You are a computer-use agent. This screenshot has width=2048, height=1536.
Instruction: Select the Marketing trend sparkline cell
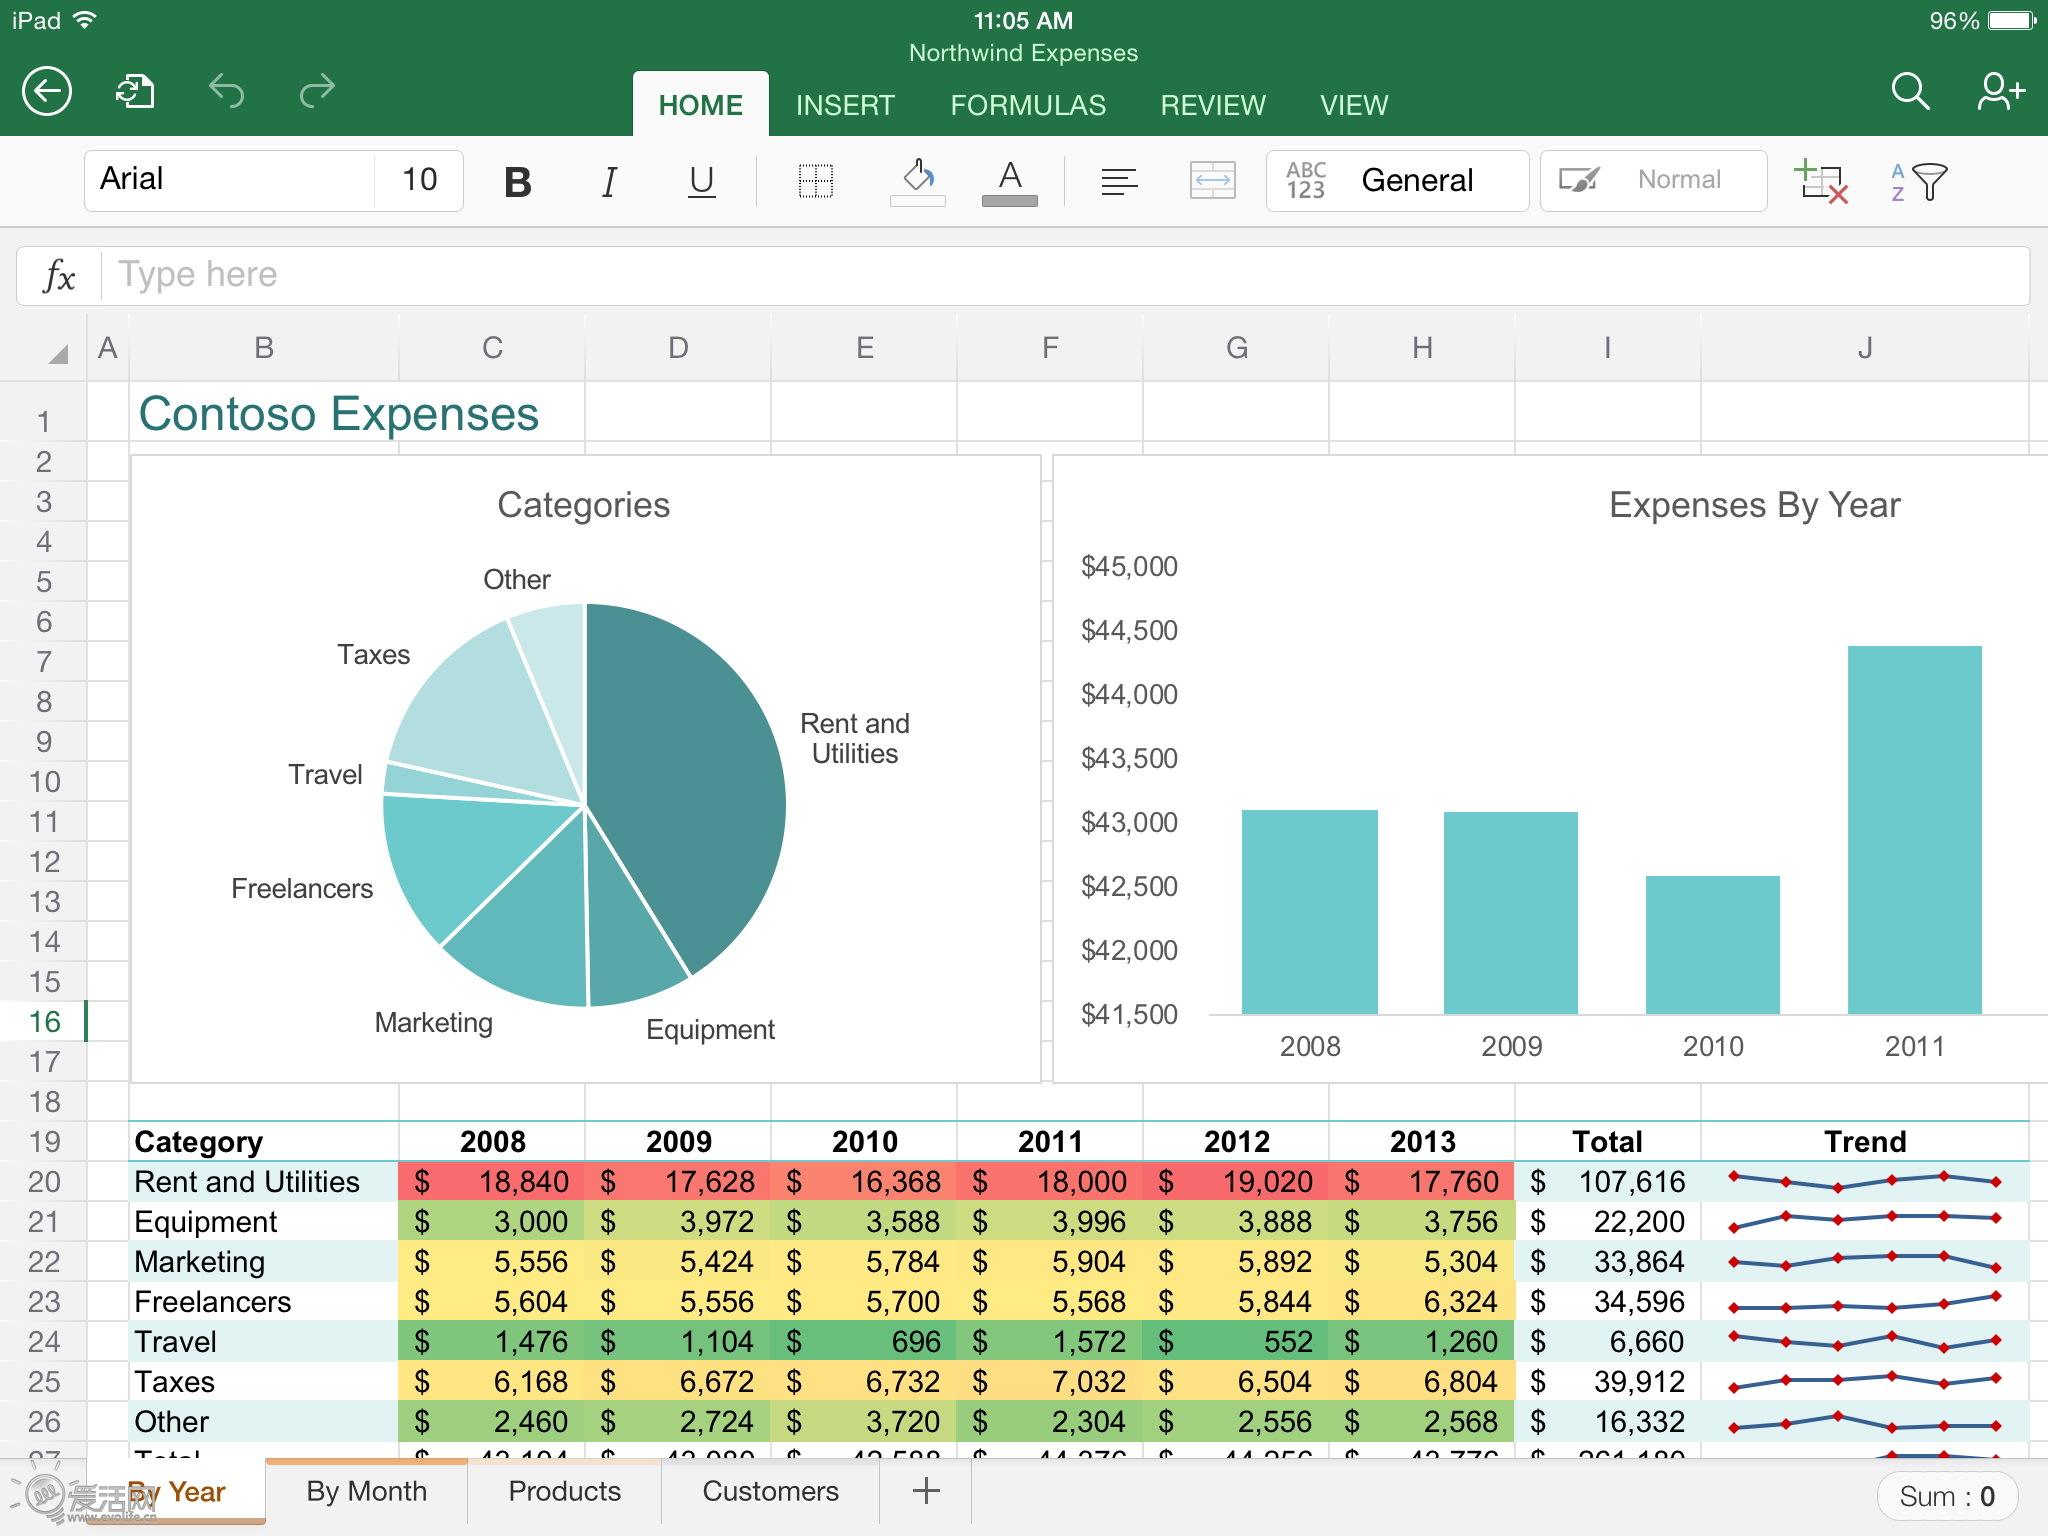1864,1261
